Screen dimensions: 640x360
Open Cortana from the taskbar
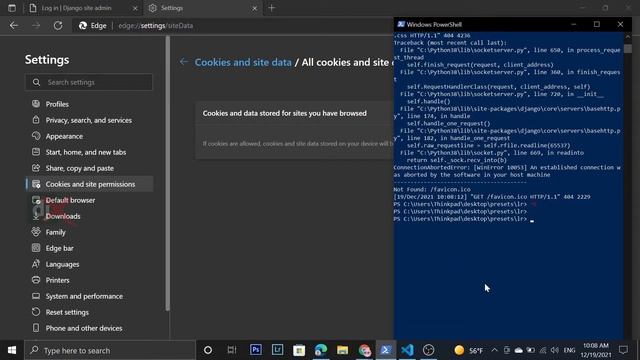click(x=208, y=350)
